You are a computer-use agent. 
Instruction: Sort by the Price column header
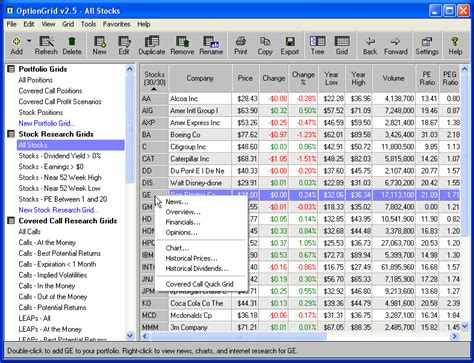(245, 78)
